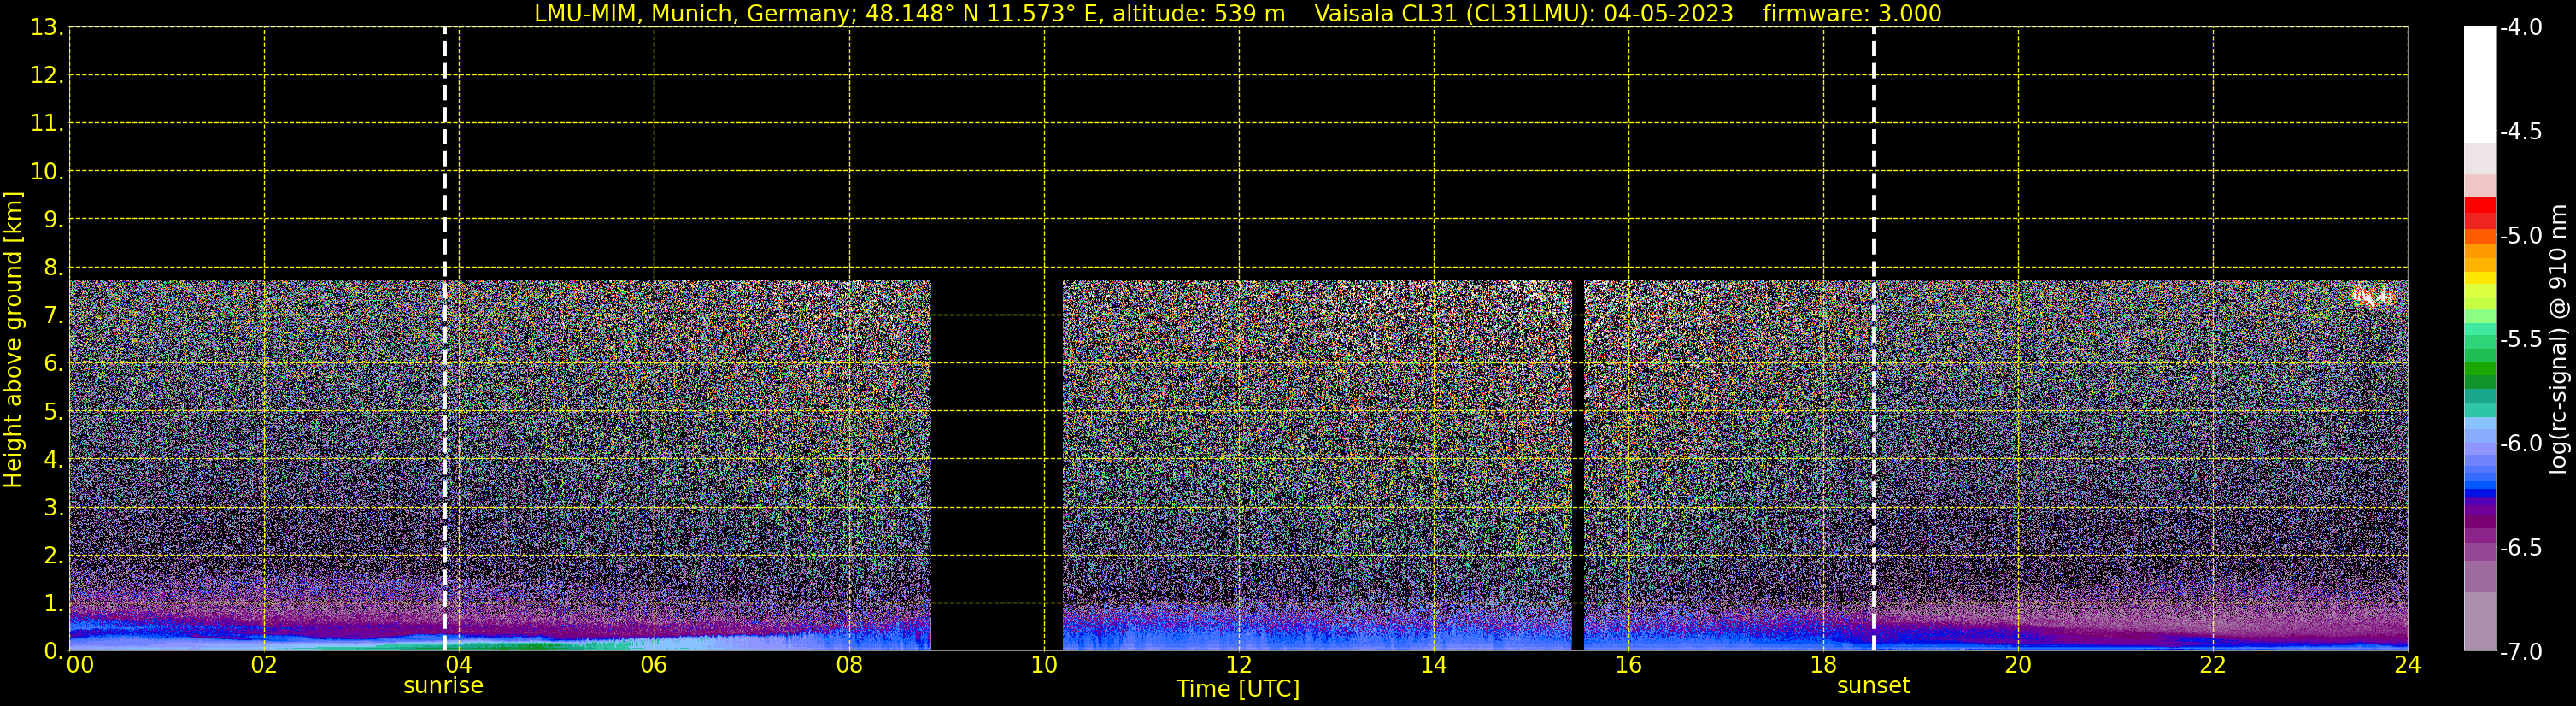Click the 'sunrise' label under the time axis
Image resolution: width=2576 pixels, height=706 pixels.
coord(443,686)
